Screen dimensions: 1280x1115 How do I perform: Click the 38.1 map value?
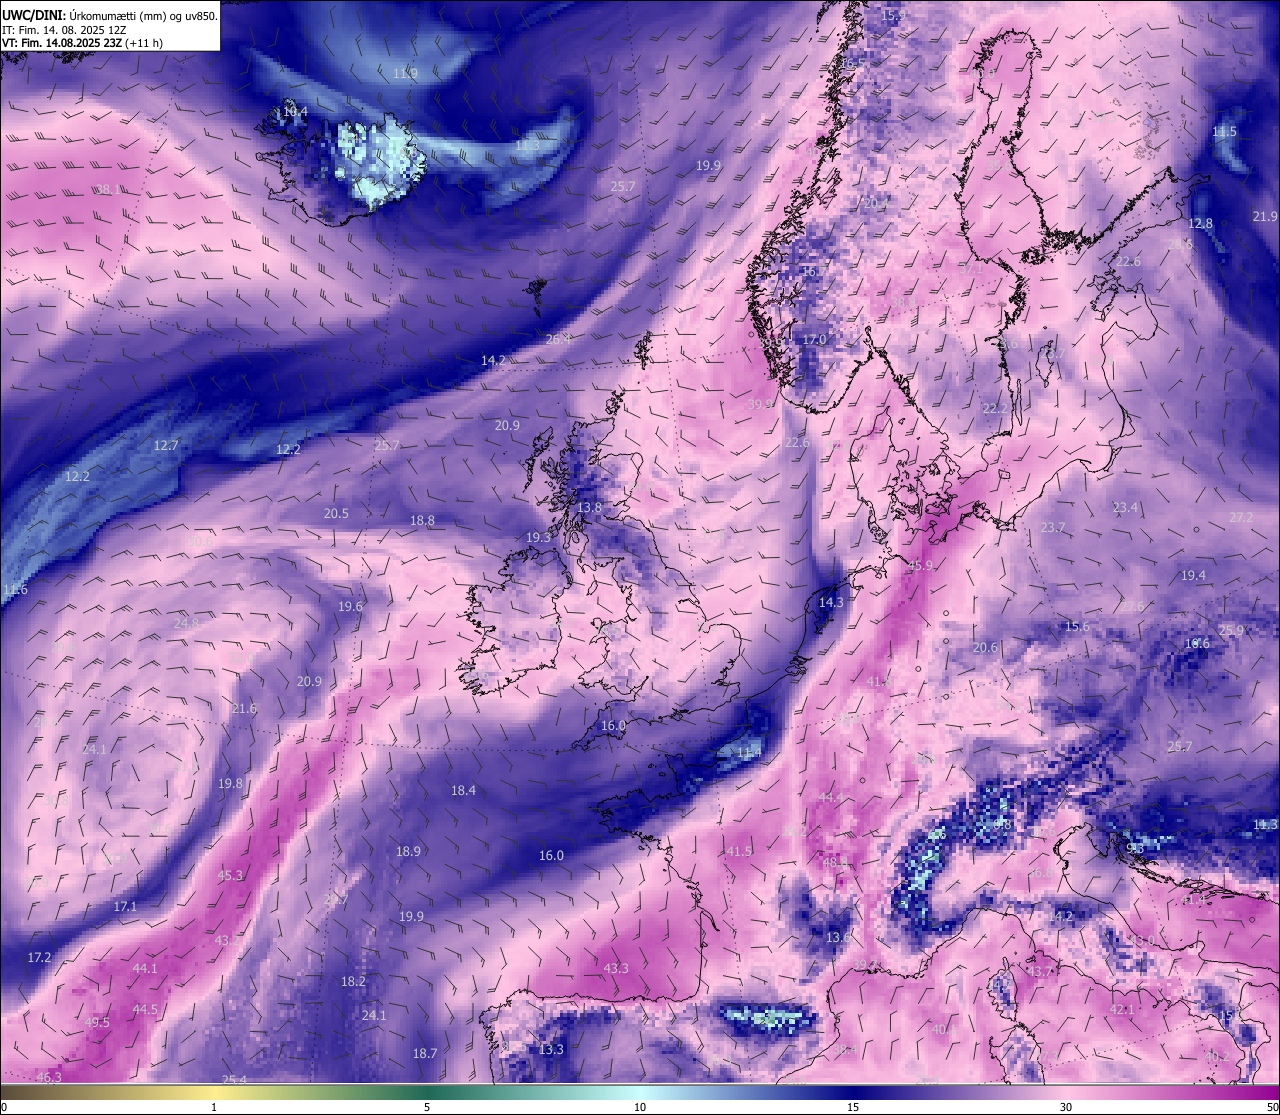click(x=108, y=189)
